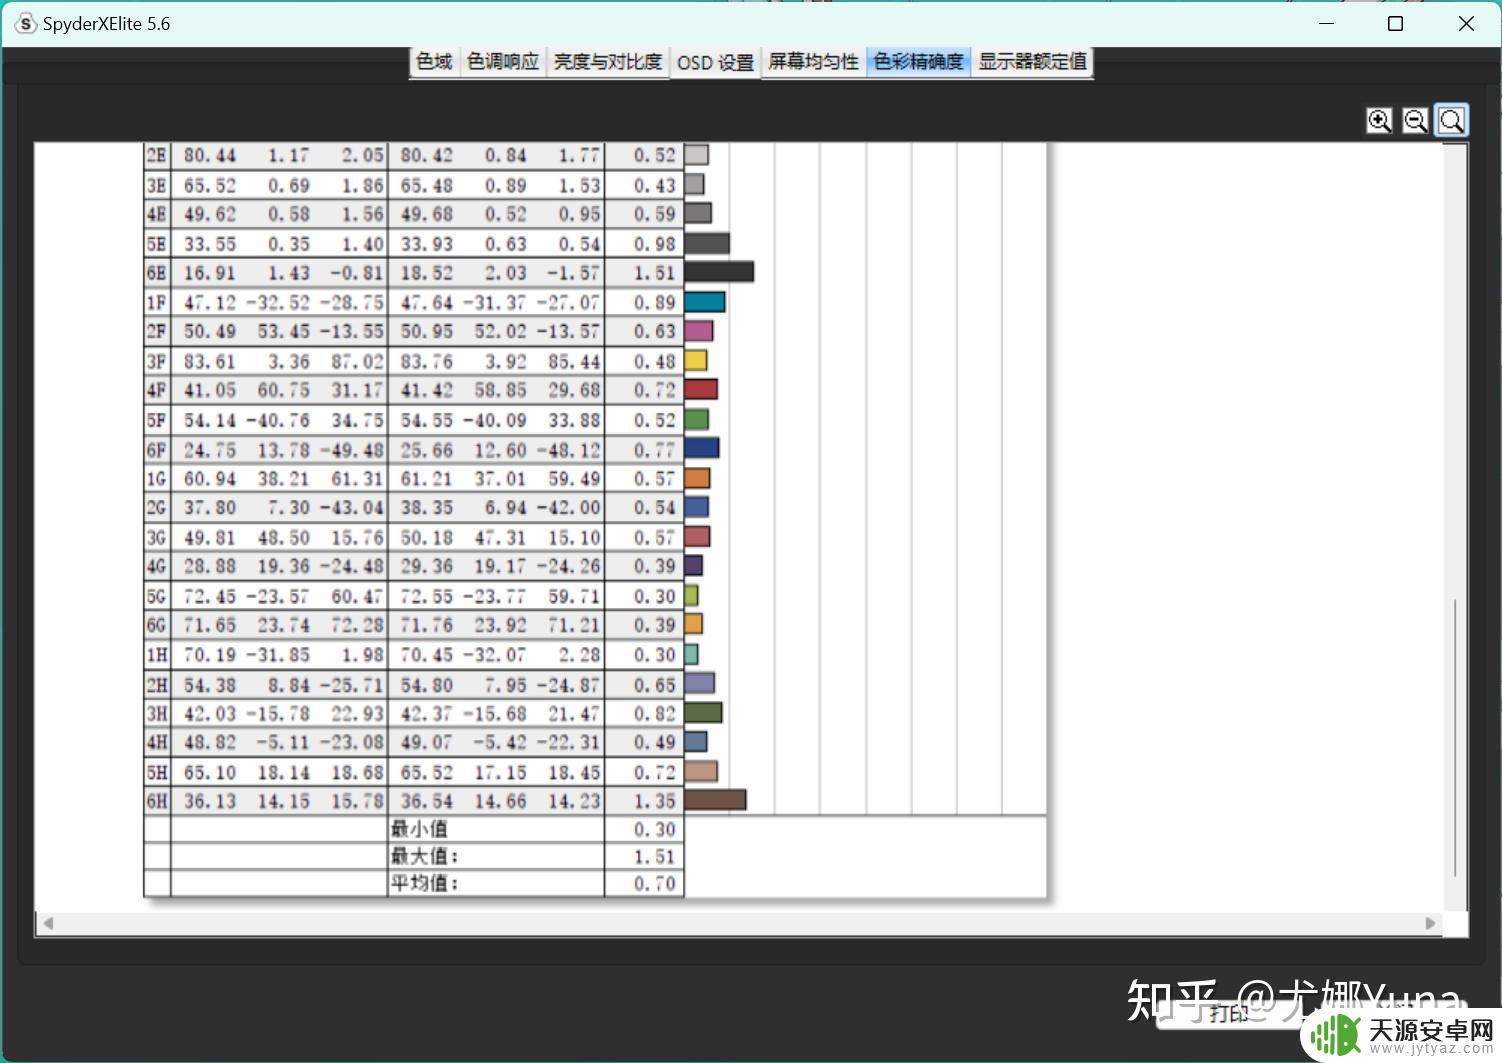
Task: Click row label 2E
Action: (157, 155)
